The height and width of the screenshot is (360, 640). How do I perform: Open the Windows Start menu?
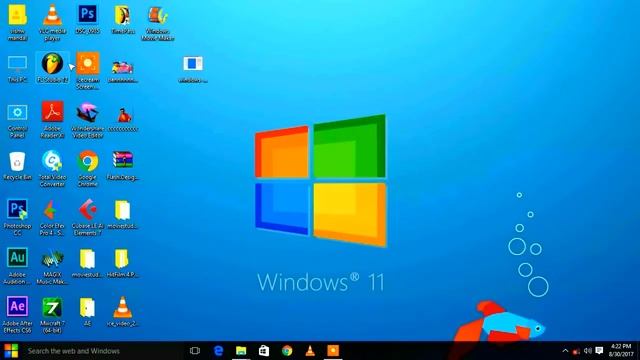point(11,351)
